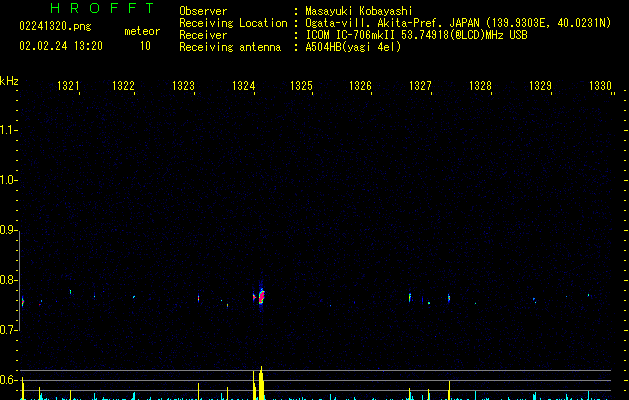The width and height of the screenshot is (629, 400).
Task: Click the strong red meteor echo near 1324
Action: (x=262, y=297)
